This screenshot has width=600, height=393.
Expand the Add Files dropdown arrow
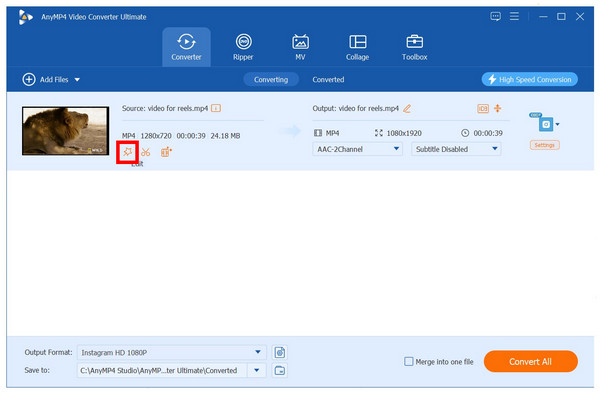[77, 80]
